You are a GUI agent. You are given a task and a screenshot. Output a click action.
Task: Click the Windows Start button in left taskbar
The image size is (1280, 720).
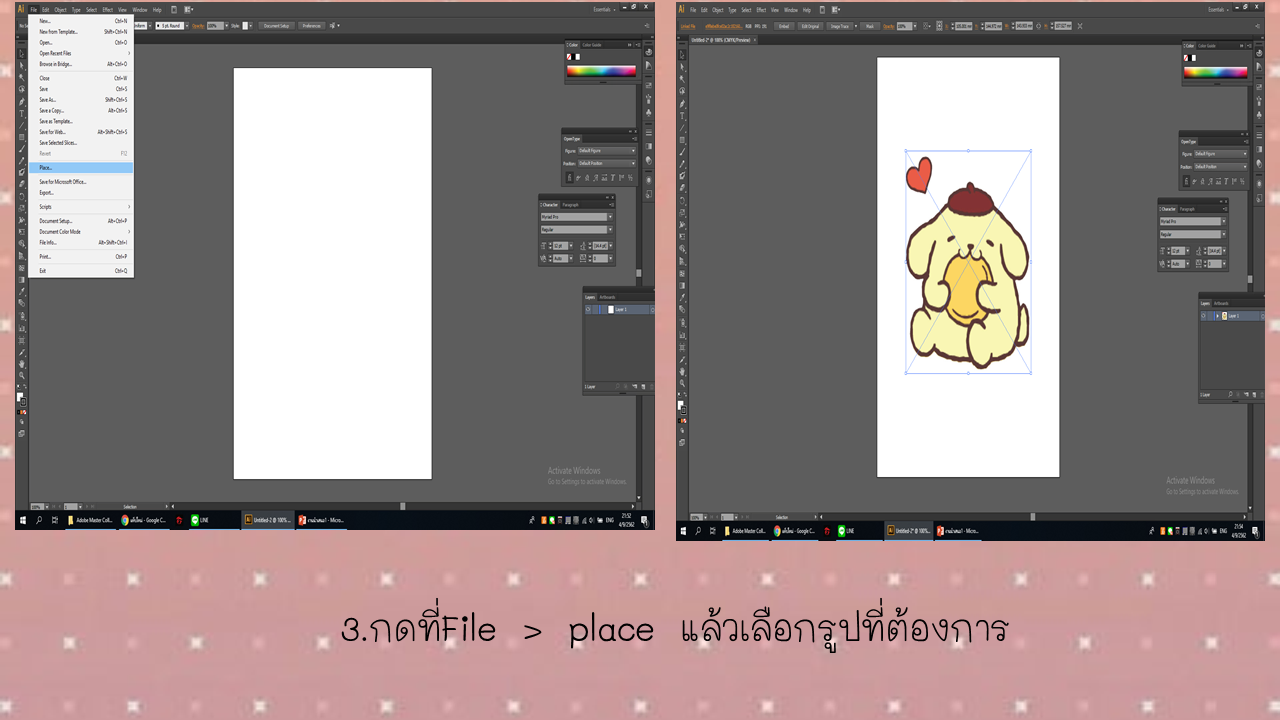click(x=23, y=520)
